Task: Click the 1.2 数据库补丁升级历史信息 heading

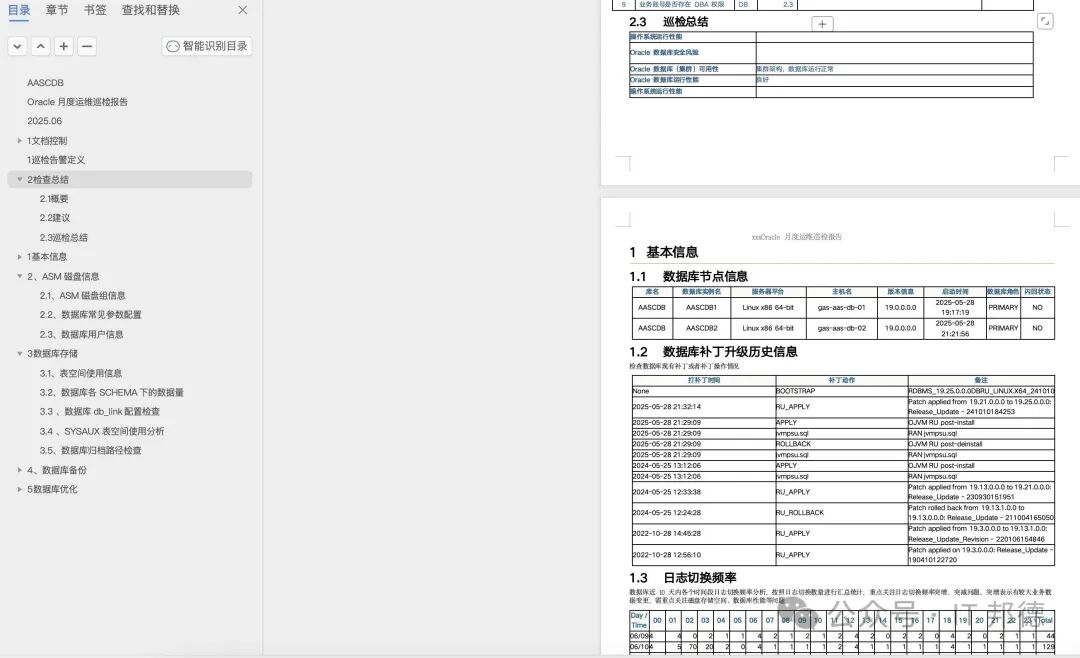Action: (x=713, y=351)
